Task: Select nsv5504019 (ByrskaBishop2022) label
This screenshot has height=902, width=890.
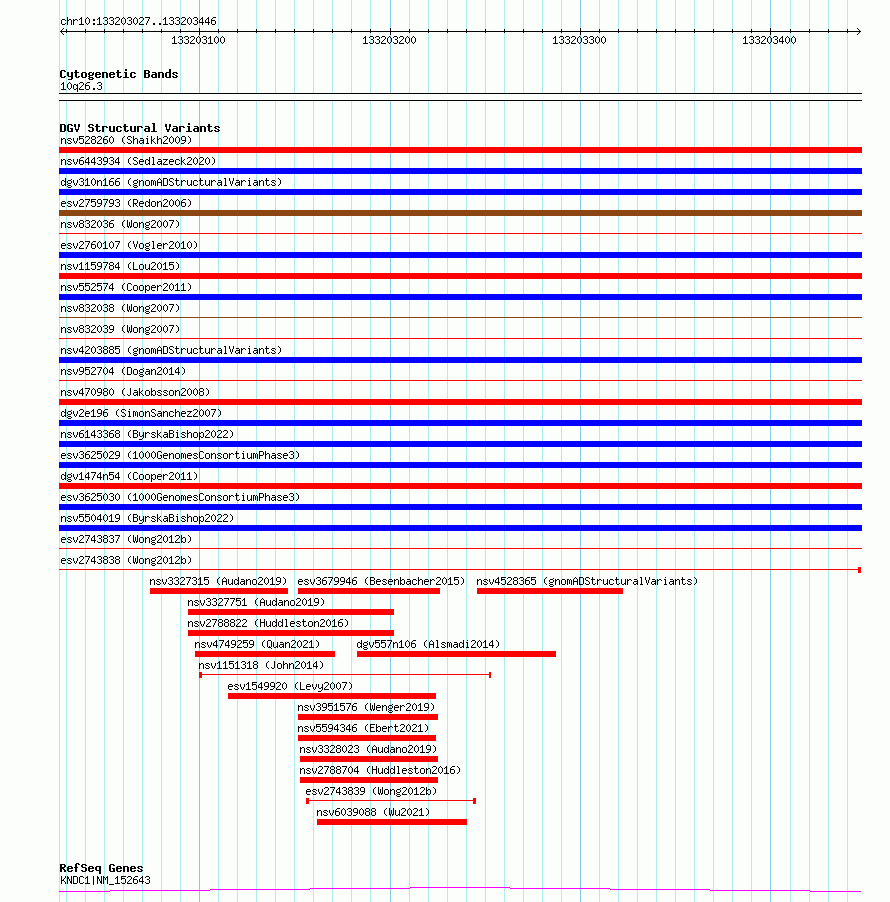Action: click(147, 518)
